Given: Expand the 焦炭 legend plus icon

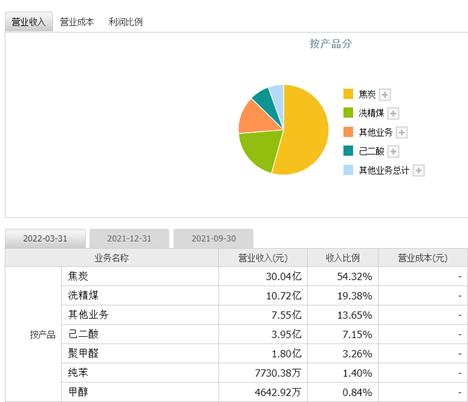Looking at the screenshot, I should pos(385,94).
